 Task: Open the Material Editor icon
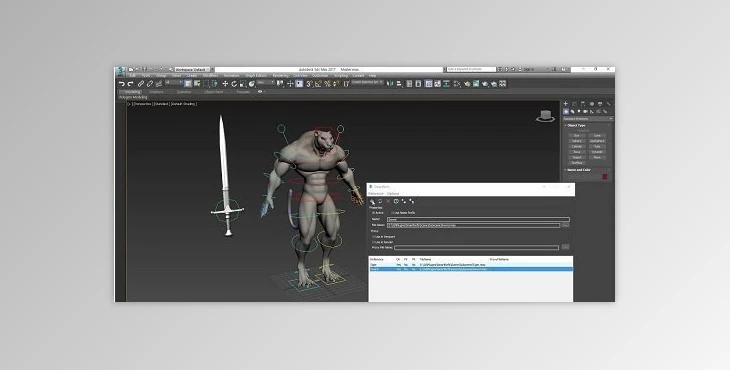pos(457,84)
